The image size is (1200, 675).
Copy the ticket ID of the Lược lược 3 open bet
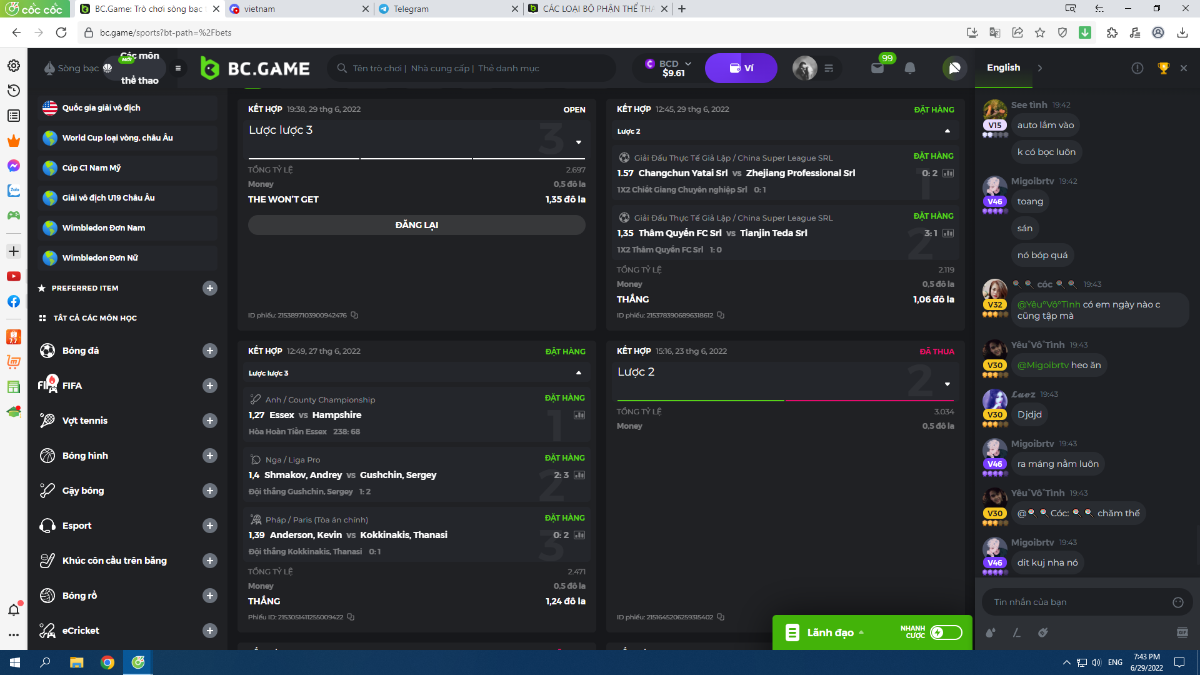click(x=354, y=315)
